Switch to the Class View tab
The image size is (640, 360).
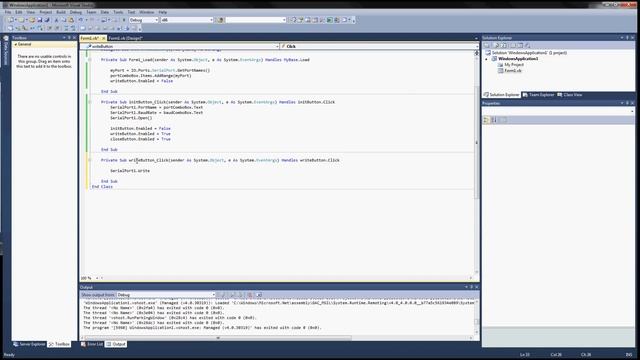pos(570,95)
